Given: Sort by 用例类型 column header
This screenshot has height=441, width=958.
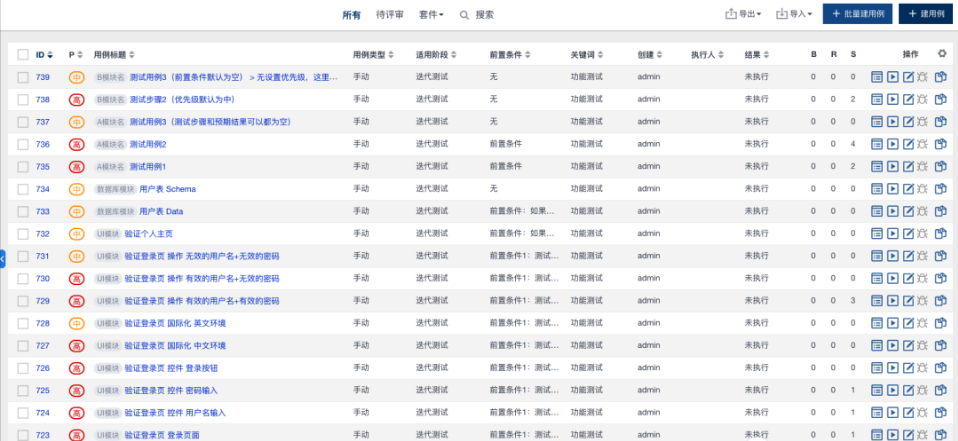Looking at the screenshot, I should point(373,54).
